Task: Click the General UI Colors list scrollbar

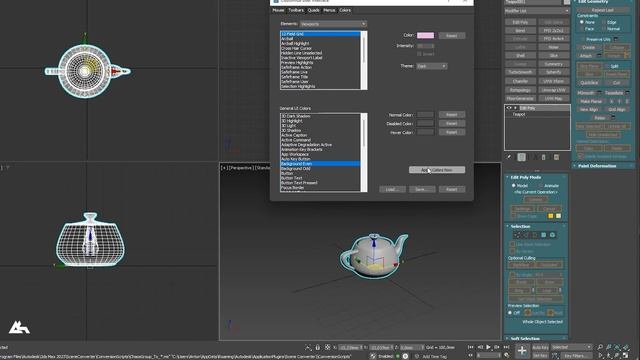Action: pyautogui.click(x=364, y=152)
